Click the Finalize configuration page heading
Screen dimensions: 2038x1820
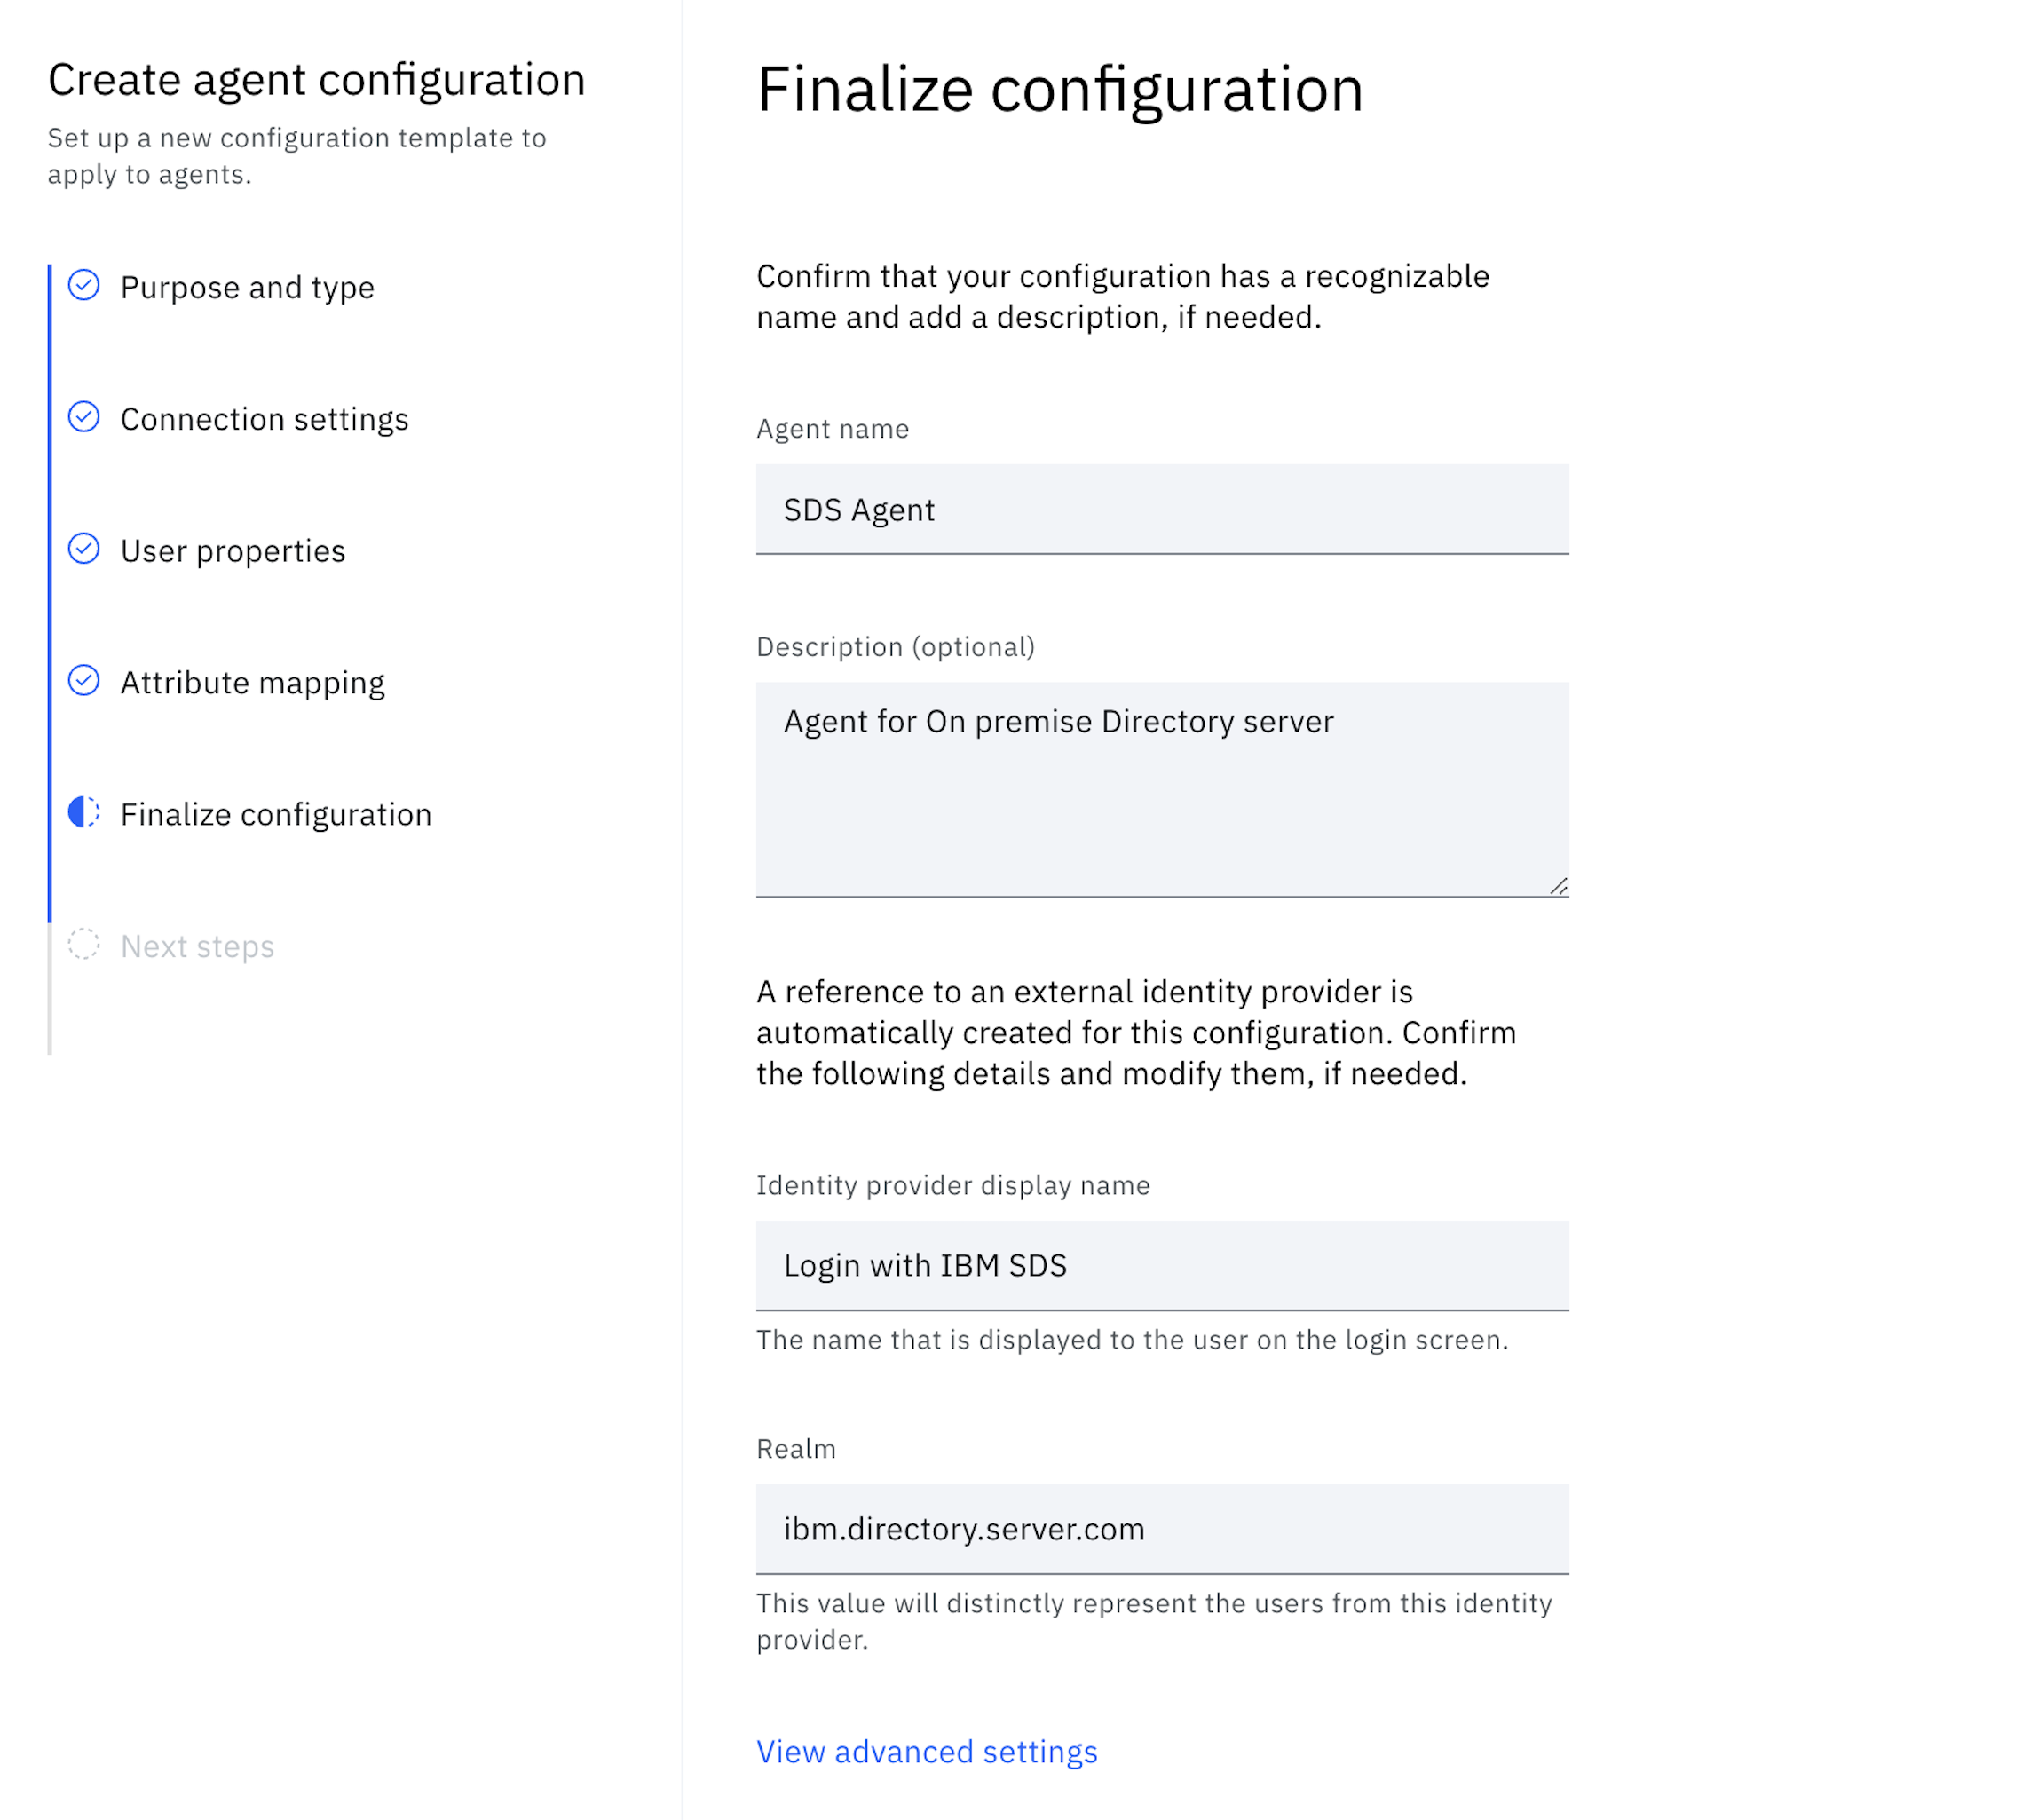coord(1059,90)
